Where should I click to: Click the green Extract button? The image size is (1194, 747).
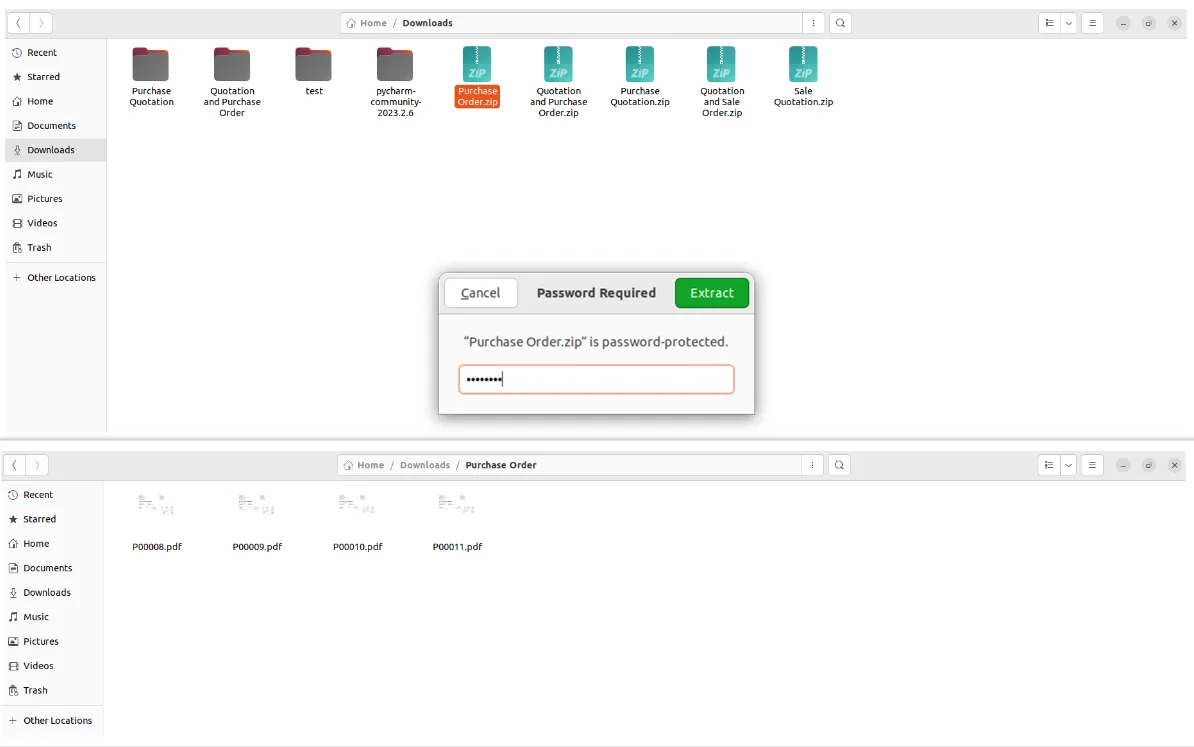(x=712, y=293)
